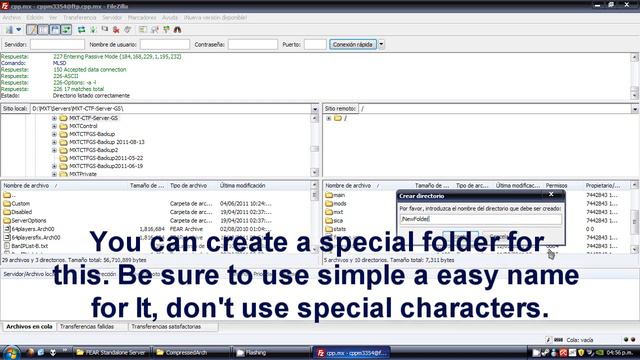Screen dimensions: 640x360
Task: Toggle message log display toolbar icon
Action: (x=31, y=29)
